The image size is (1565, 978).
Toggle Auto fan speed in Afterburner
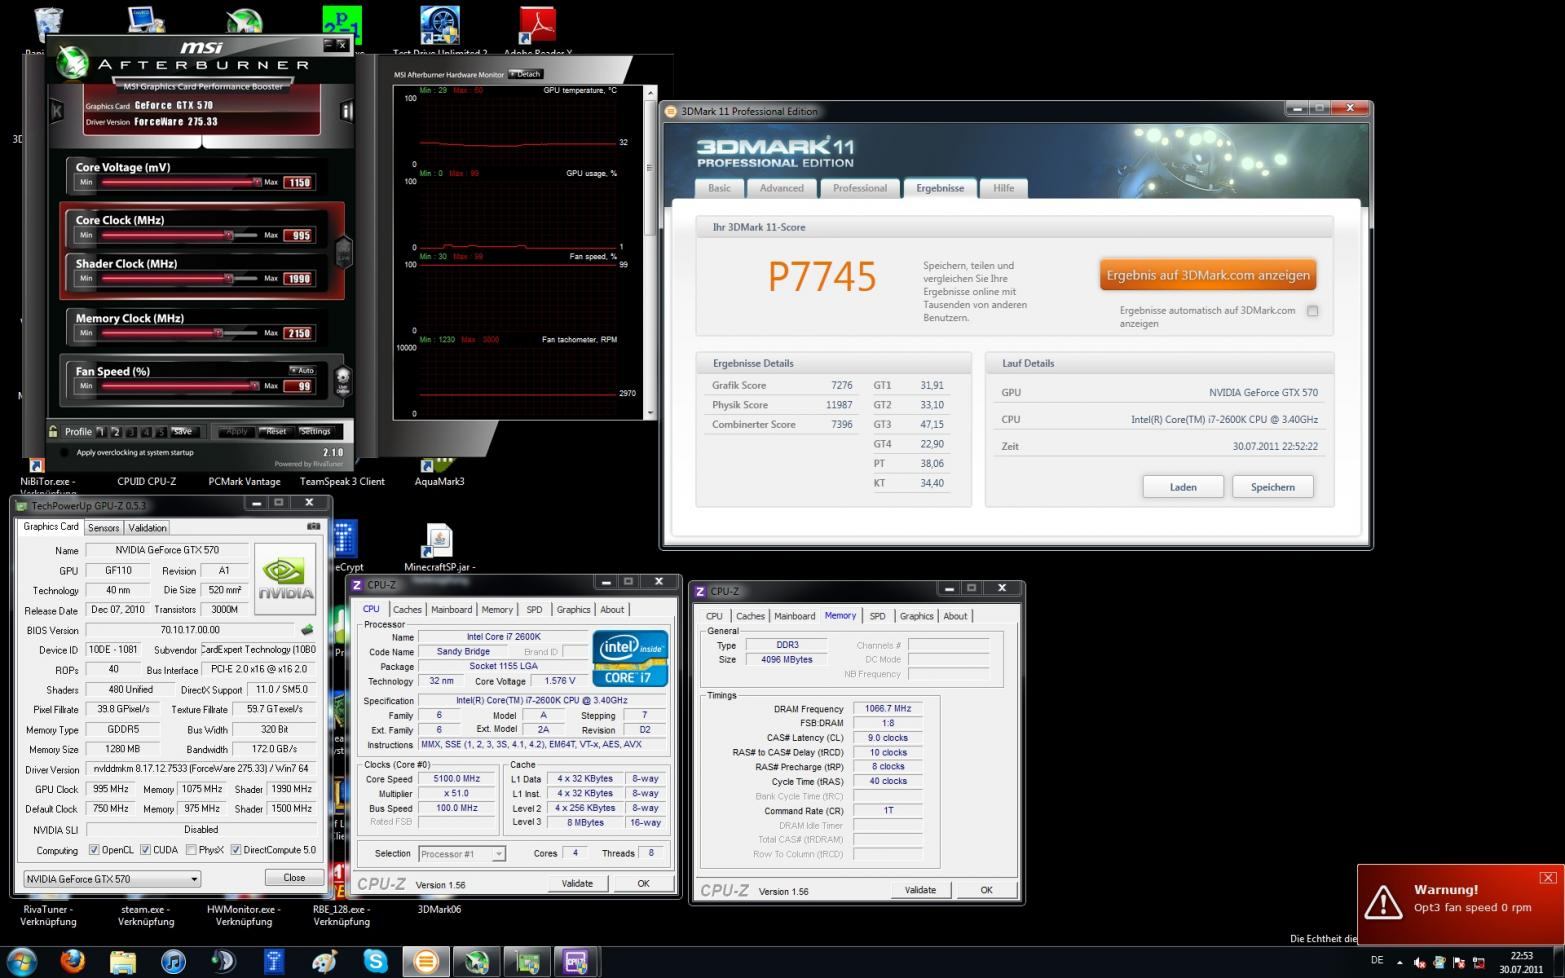302,370
